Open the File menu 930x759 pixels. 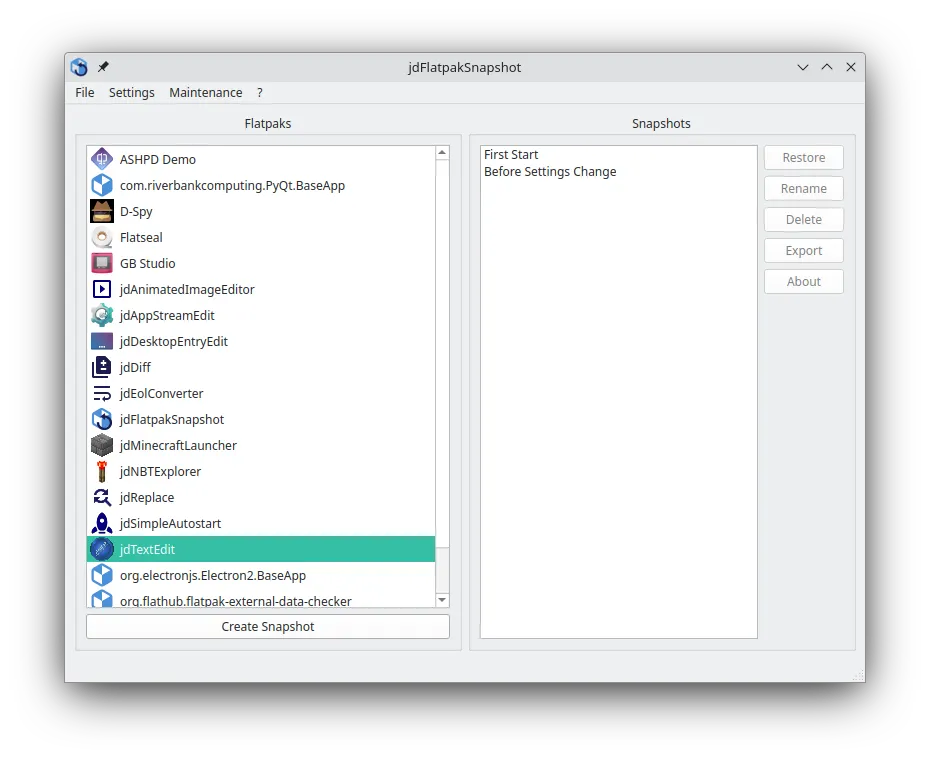pyautogui.click(x=85, y=93)
